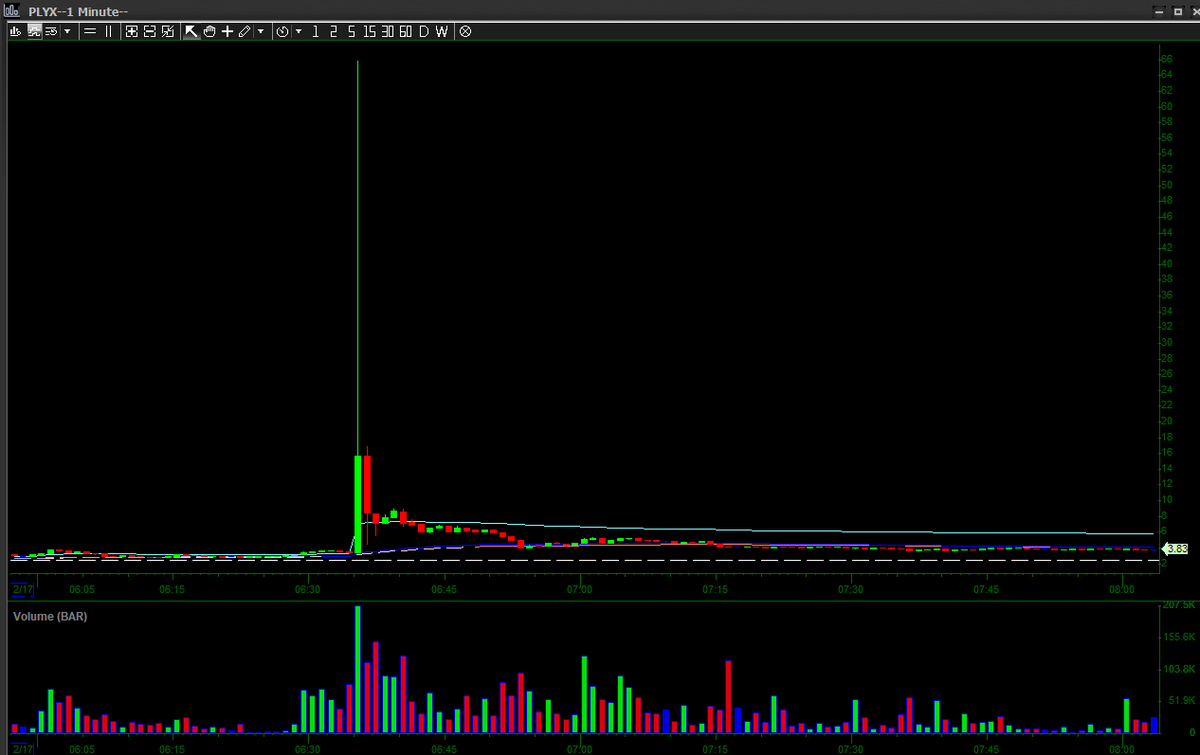
Task: Select the bar chart style icon
Action: (x=15, y=31)
